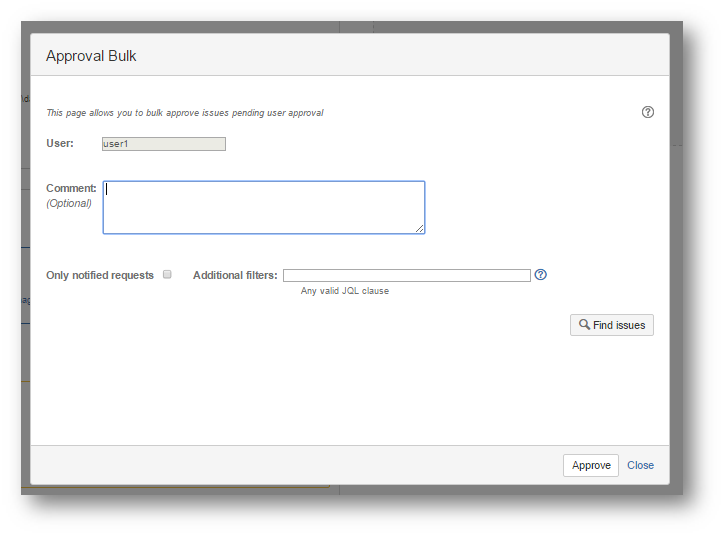Open the Additional filters JQL help icon
Screen dimensions: 725x537
tap(540, 275)
